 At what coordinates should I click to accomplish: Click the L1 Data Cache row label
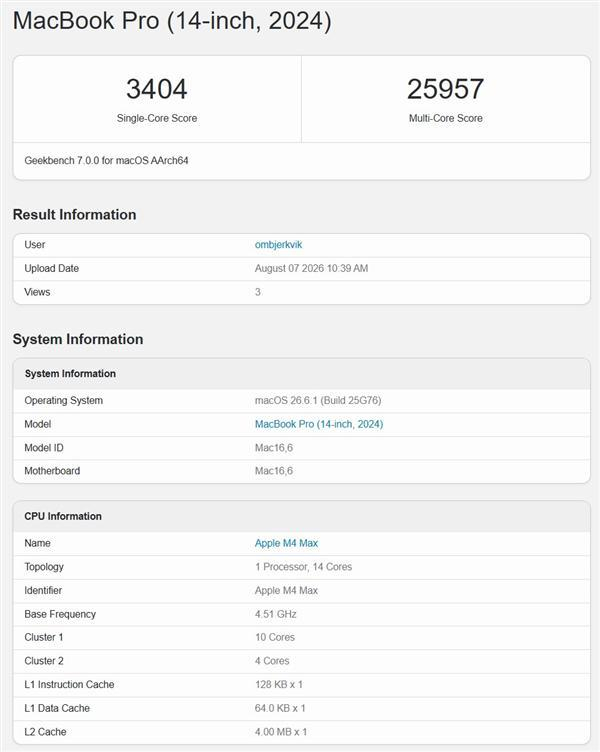point(57,708)
